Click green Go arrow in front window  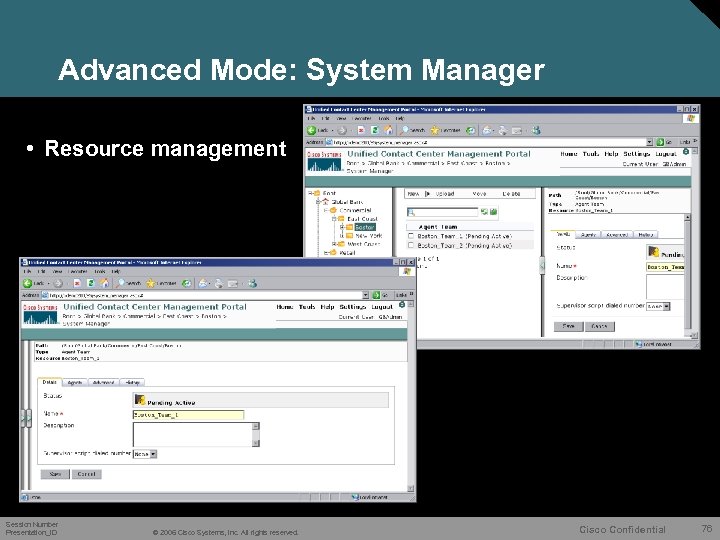(x=377, y=295)
